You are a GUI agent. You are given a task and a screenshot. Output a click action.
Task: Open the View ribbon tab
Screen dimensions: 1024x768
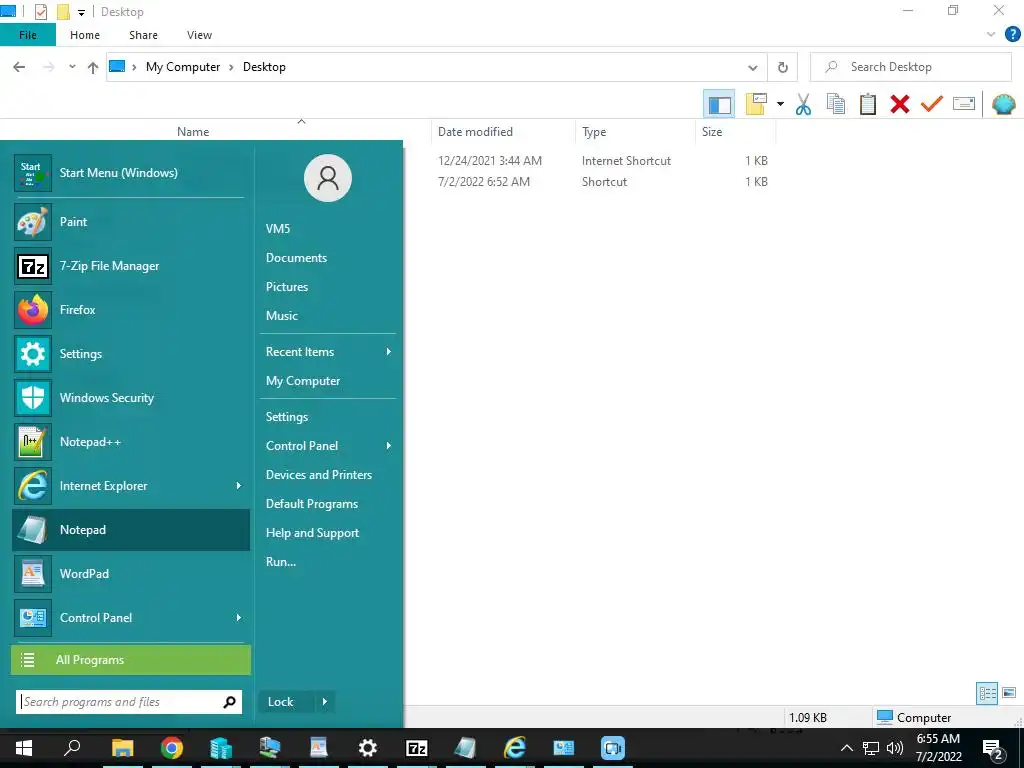pyautogui.click(x=199, y=35)
